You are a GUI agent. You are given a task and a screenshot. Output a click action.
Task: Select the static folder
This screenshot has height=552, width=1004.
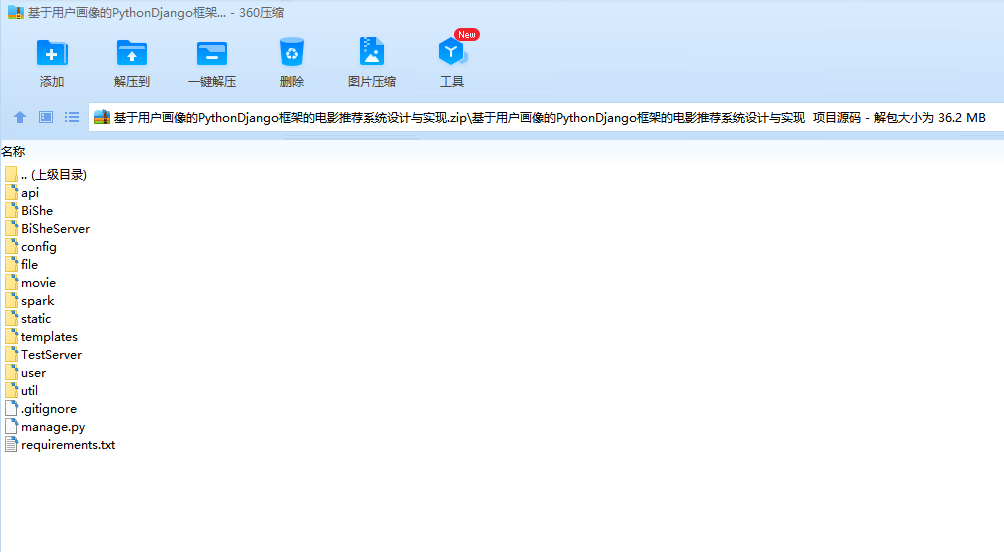(28, 318)
